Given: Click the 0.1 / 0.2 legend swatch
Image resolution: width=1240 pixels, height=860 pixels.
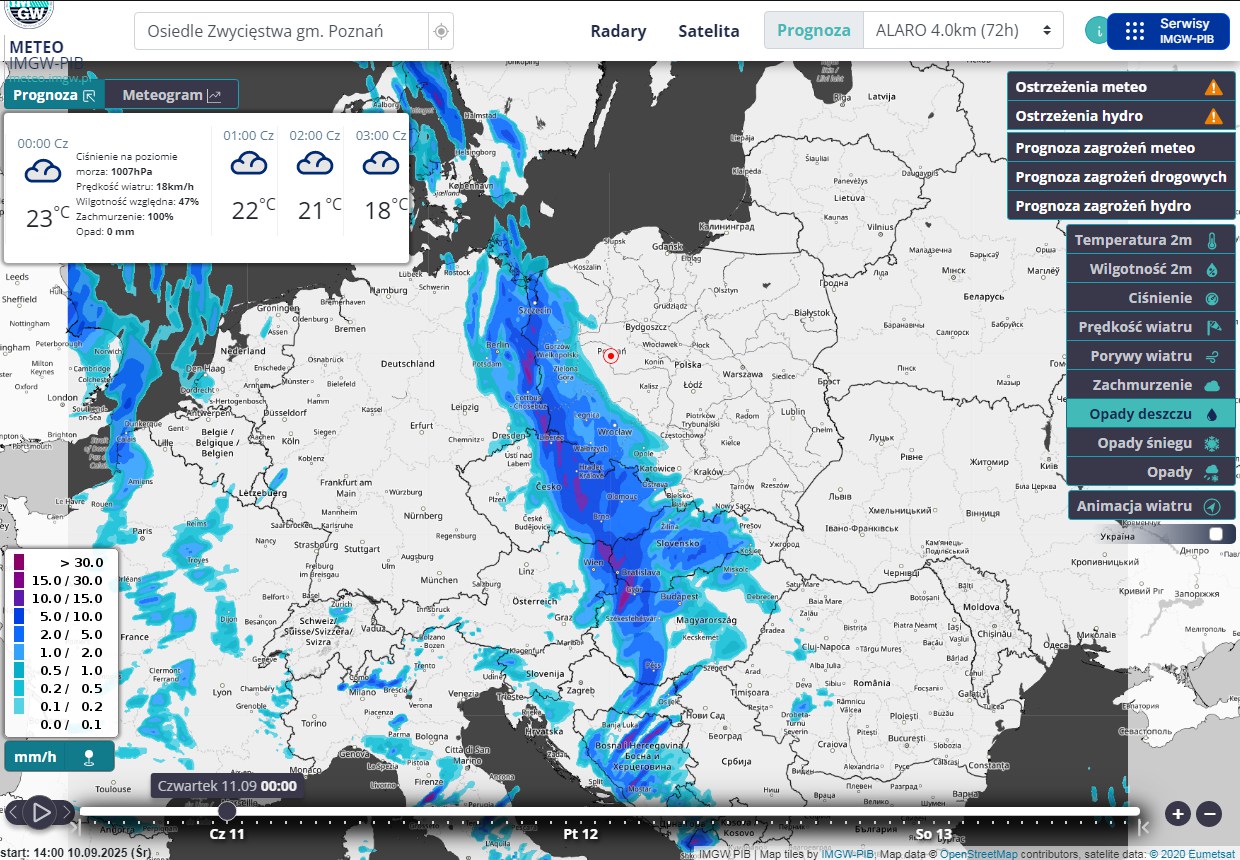Looking at the screenshot, I should coord(18,706).
